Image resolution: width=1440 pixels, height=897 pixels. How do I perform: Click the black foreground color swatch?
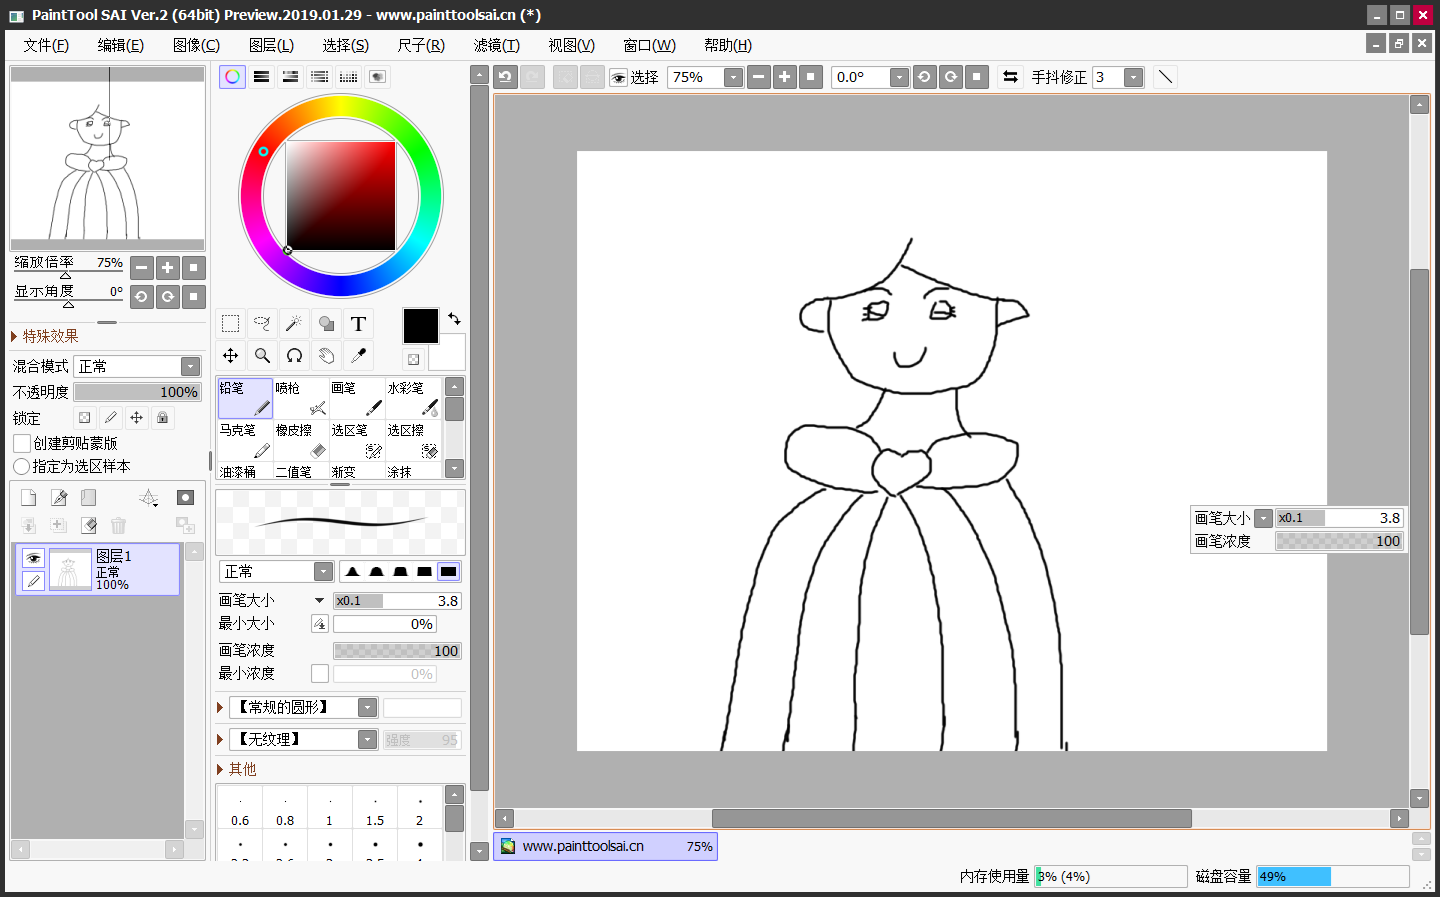(x=421, y=326)
